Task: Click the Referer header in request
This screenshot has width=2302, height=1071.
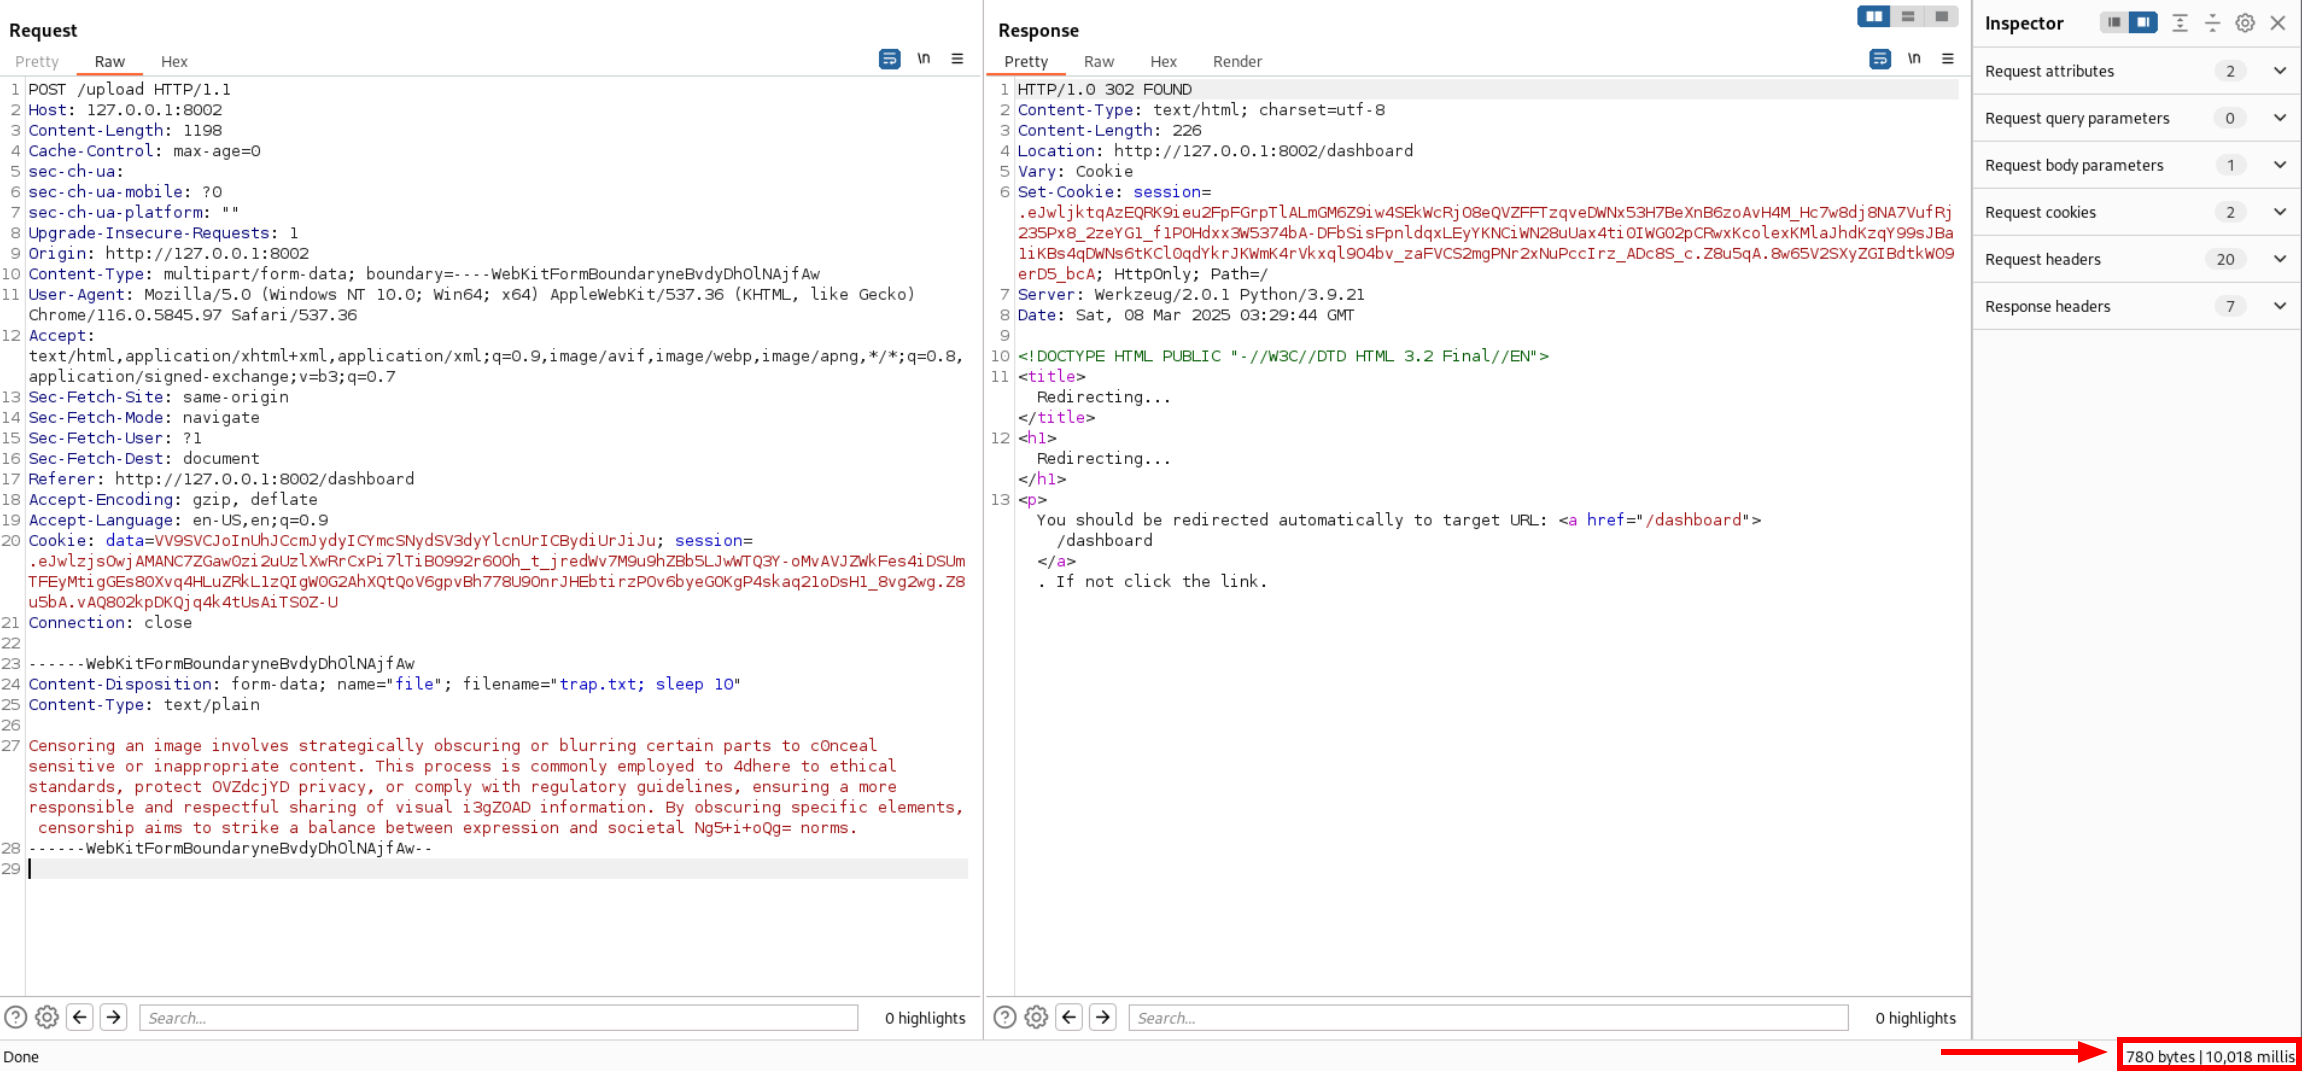Action: click(x=221, y=479)
